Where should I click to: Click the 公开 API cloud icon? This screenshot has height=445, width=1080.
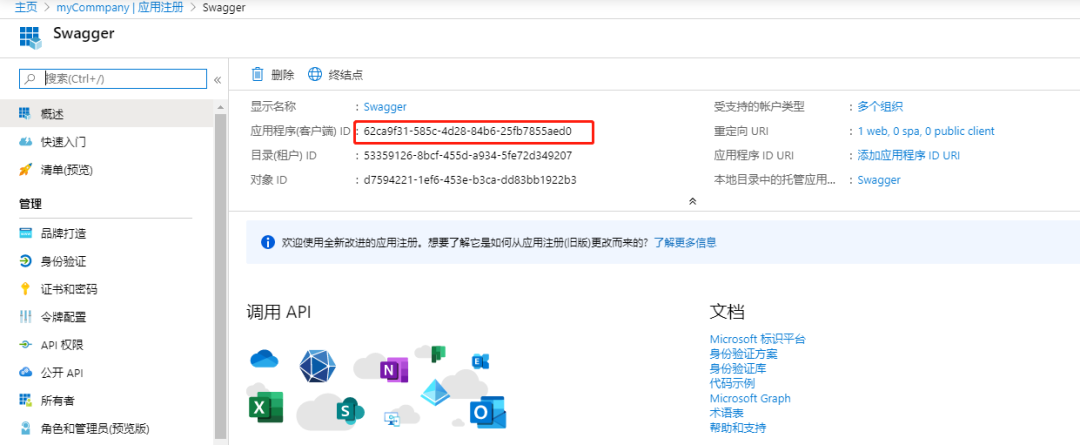click(x=25, y=372)
